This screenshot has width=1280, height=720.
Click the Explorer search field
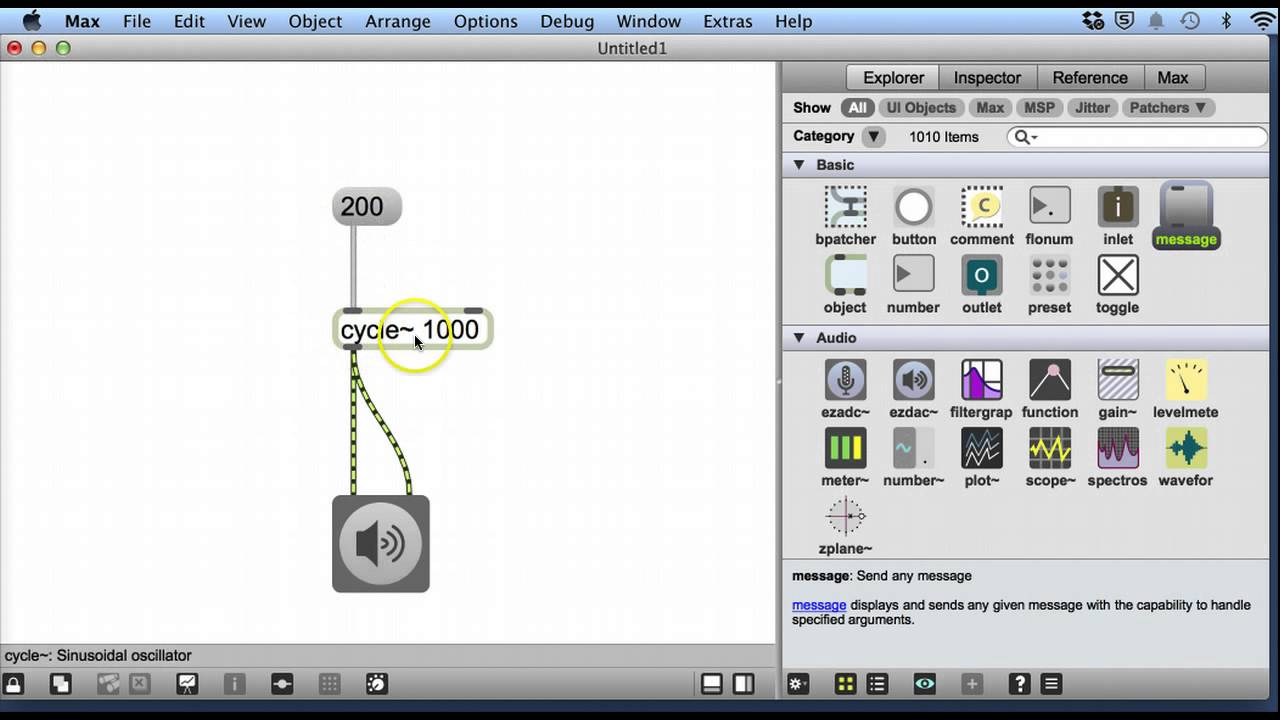(x=1137, y=137)
